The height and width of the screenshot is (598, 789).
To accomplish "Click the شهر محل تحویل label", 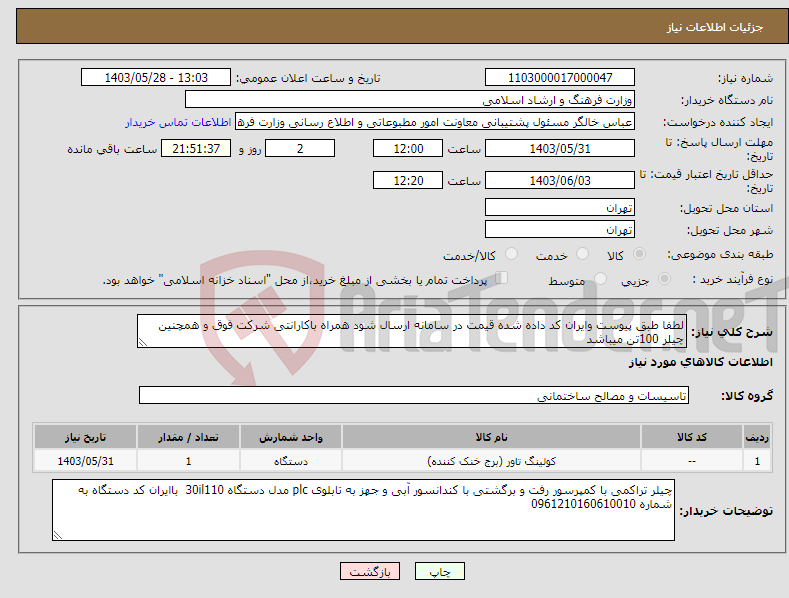I will pos(730,231).
